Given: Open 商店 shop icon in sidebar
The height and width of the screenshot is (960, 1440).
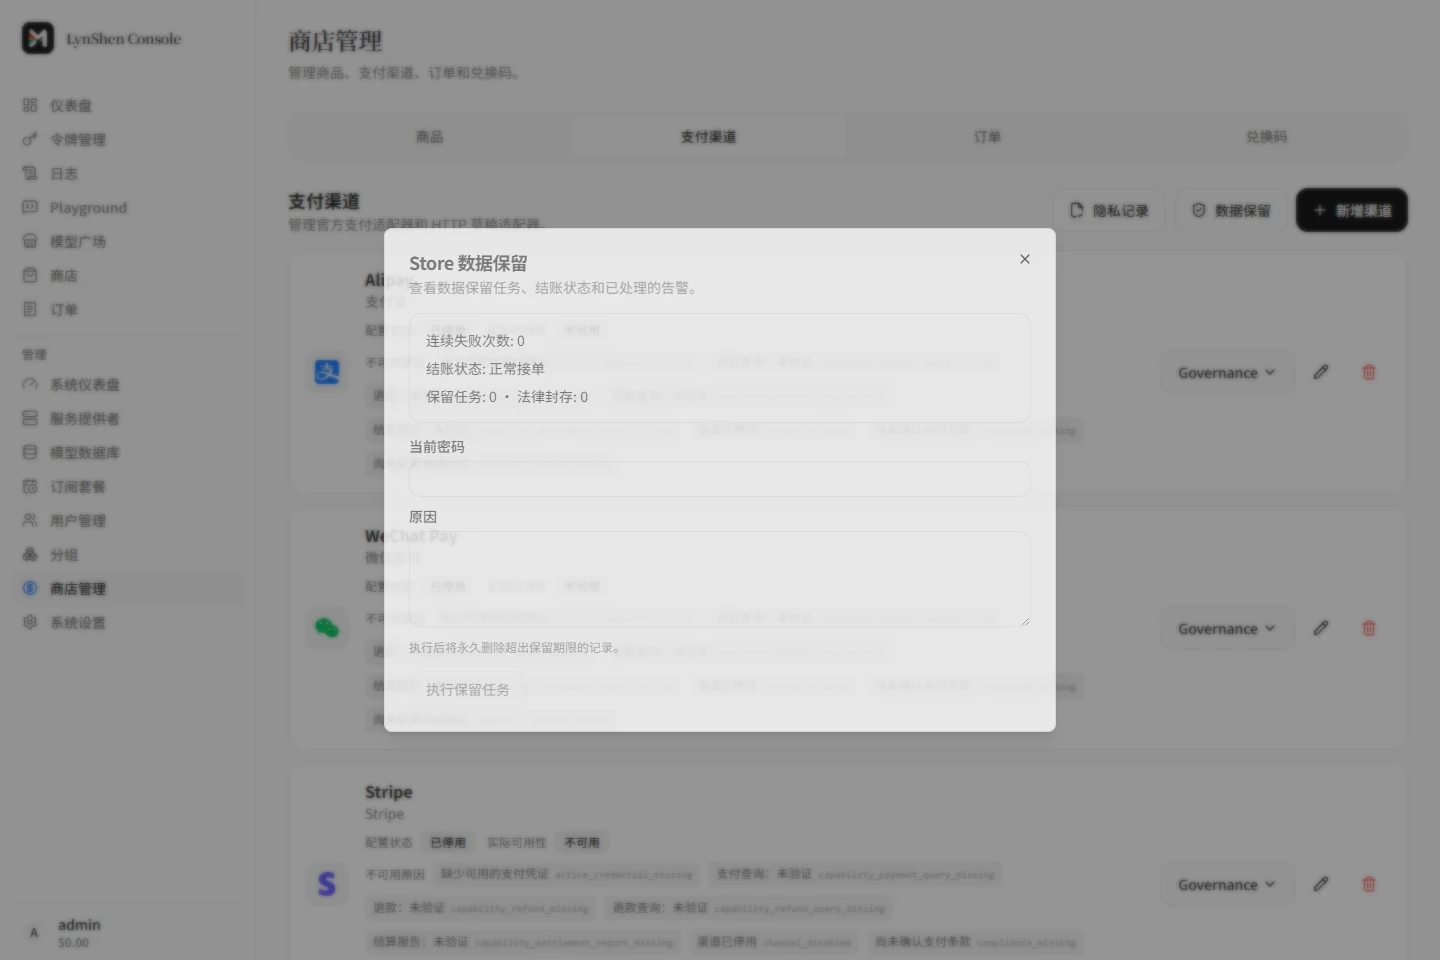Looking at the screenshot, I should (x=30, y=275).
